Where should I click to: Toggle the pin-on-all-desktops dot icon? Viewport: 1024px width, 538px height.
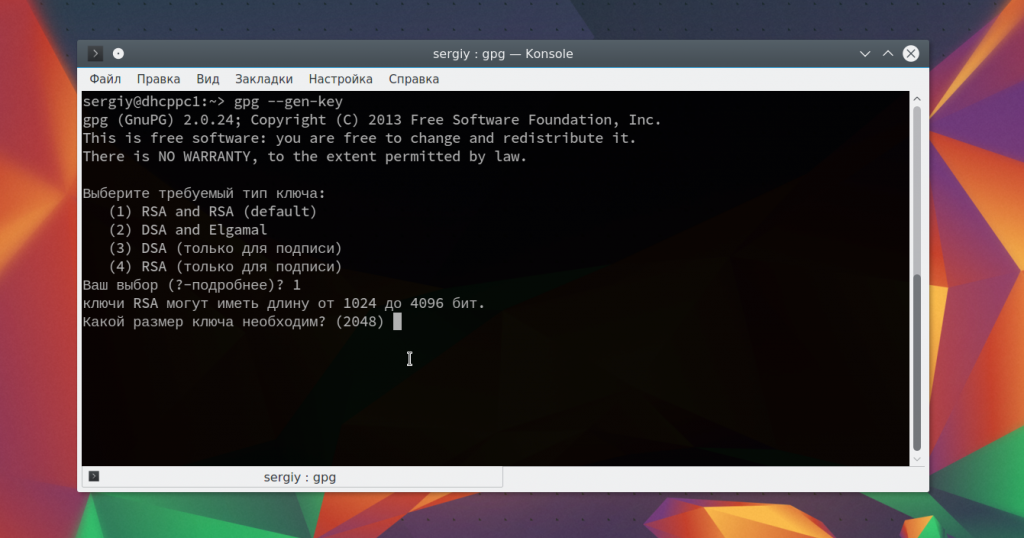118,54
